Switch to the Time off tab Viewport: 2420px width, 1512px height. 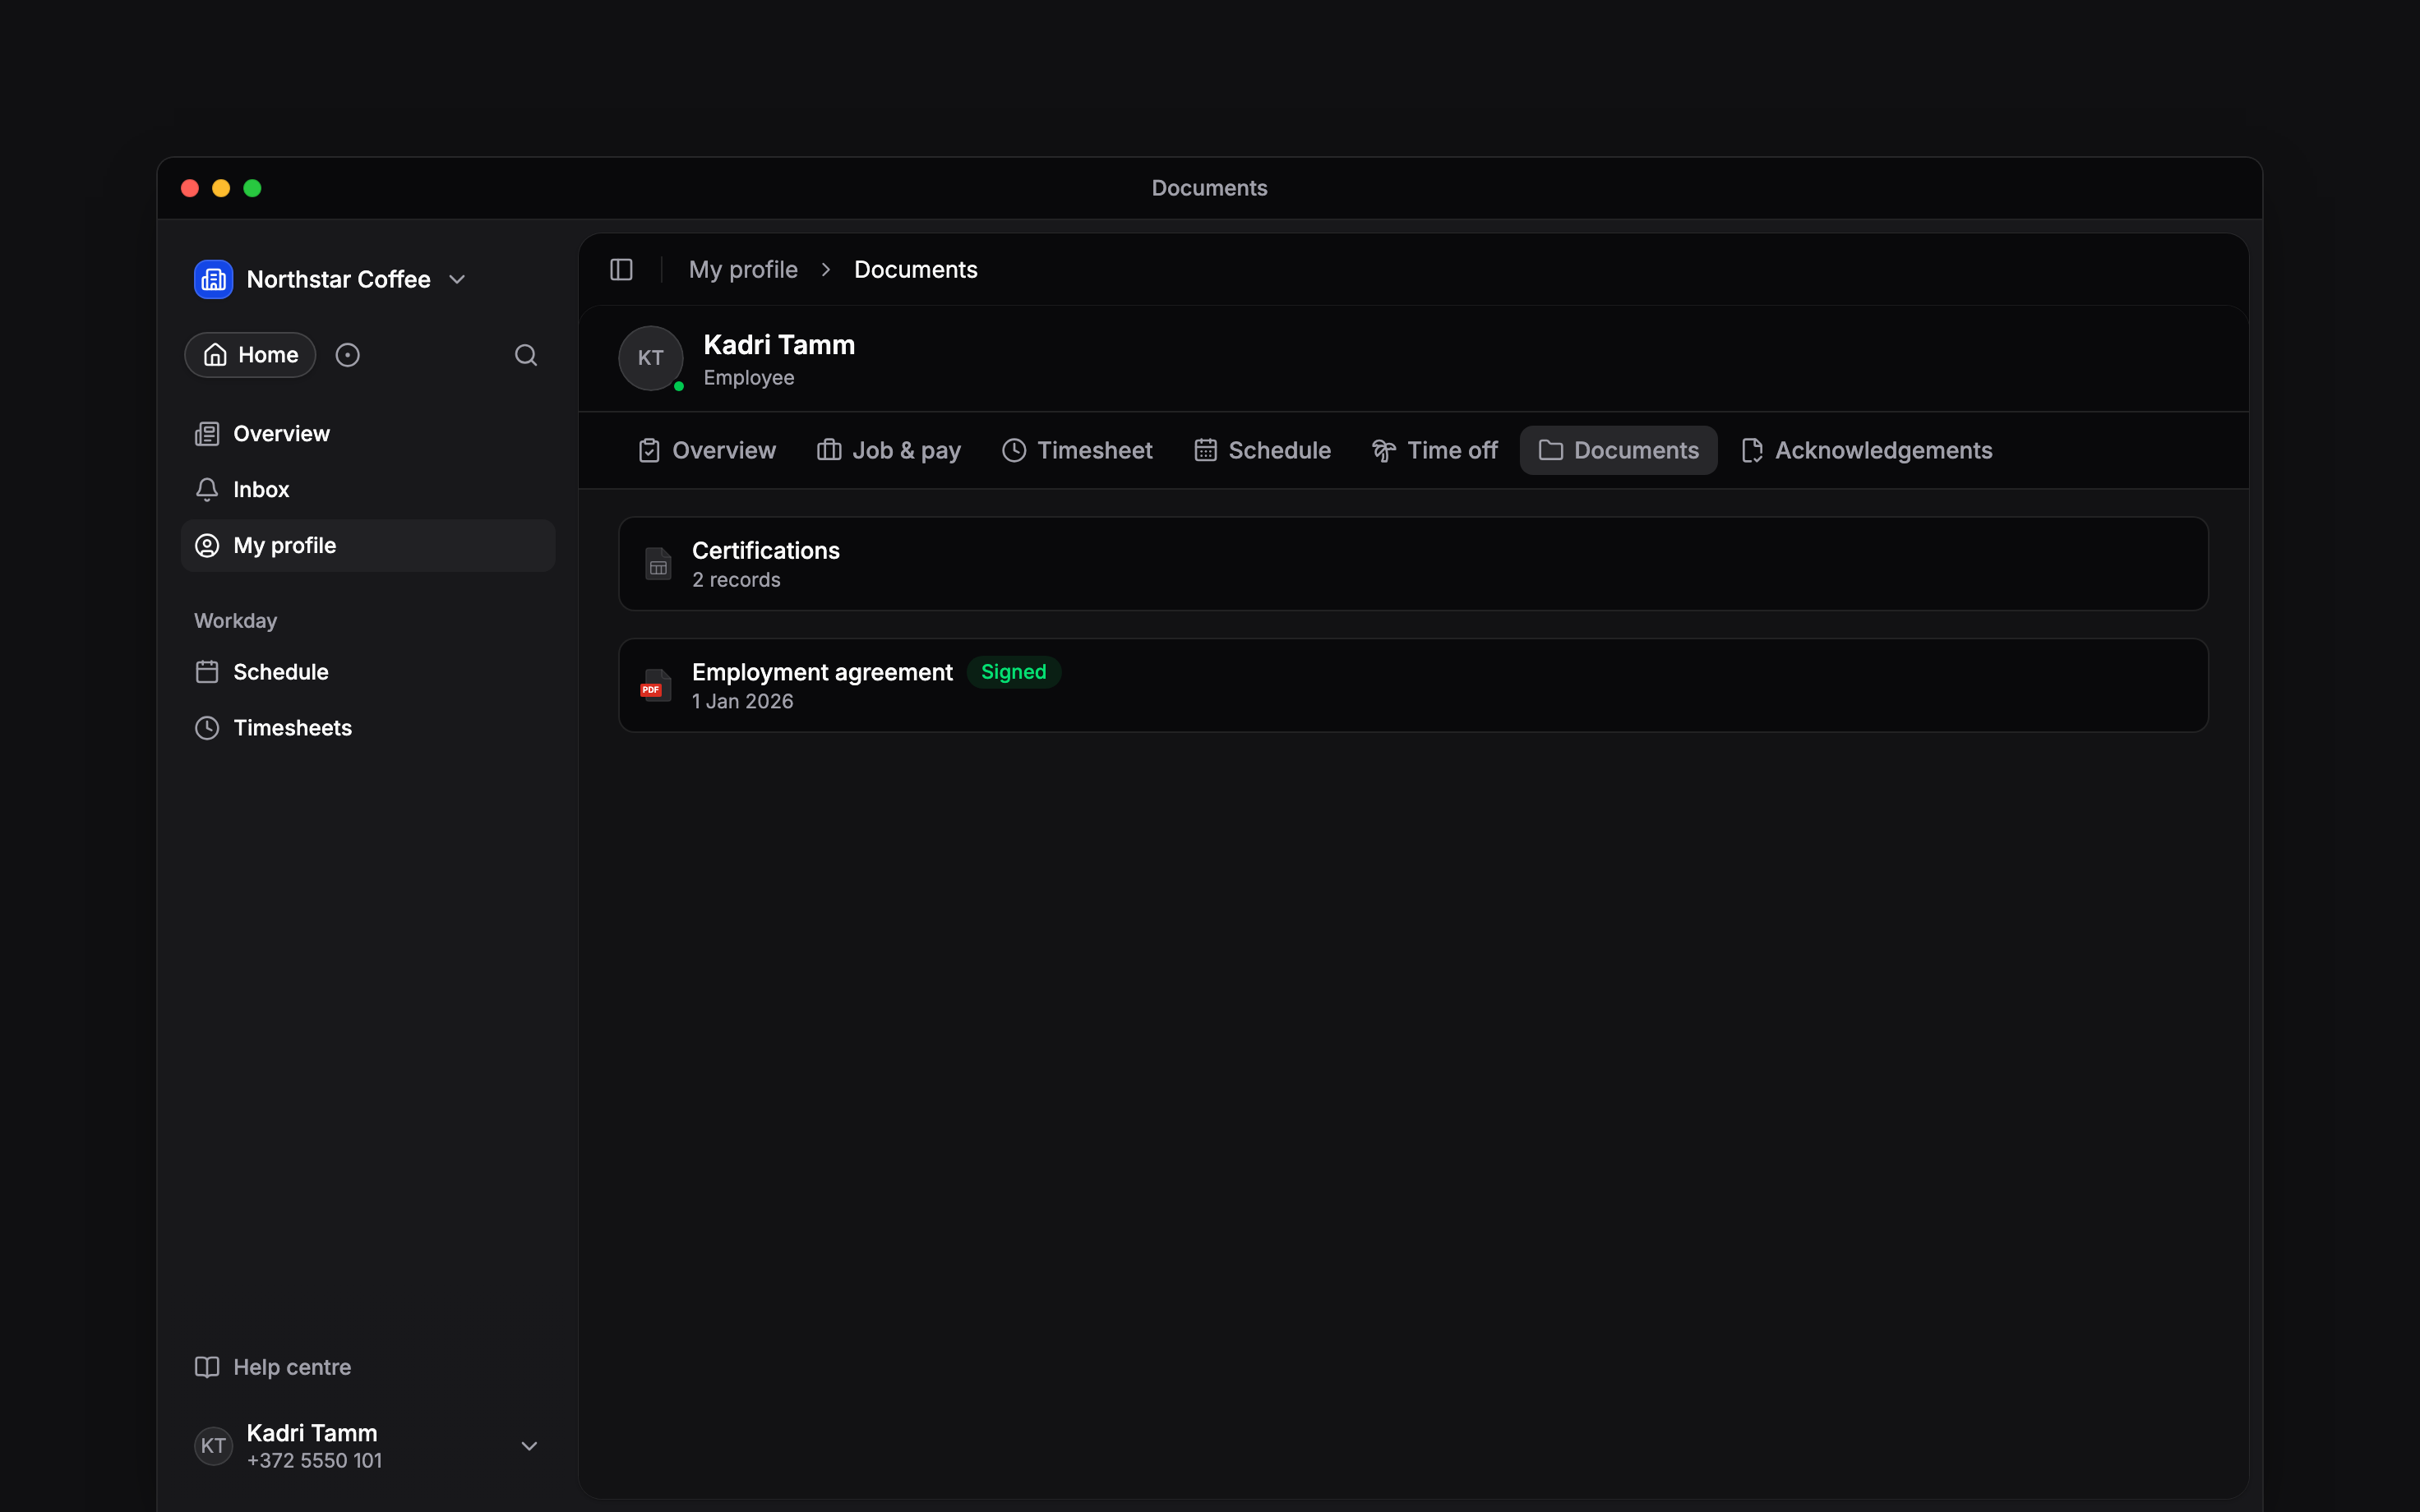click(x=1434, y=451)
